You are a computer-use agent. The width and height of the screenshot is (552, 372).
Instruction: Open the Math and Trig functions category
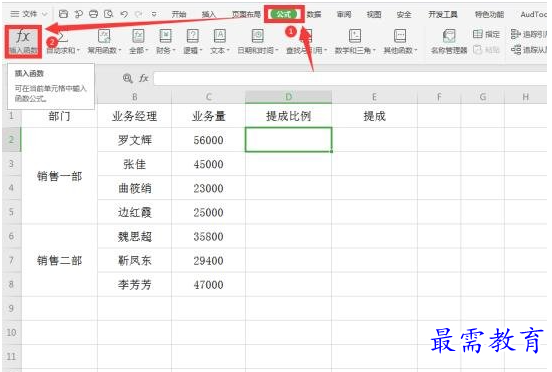(355, 42)
